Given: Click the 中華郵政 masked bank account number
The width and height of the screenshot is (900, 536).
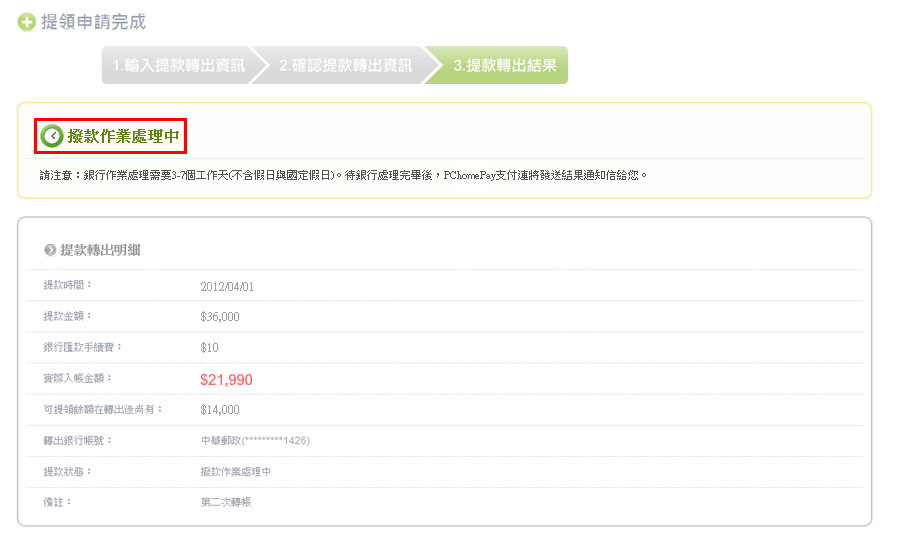Looking at the screenshot, I should coord(255,441).
